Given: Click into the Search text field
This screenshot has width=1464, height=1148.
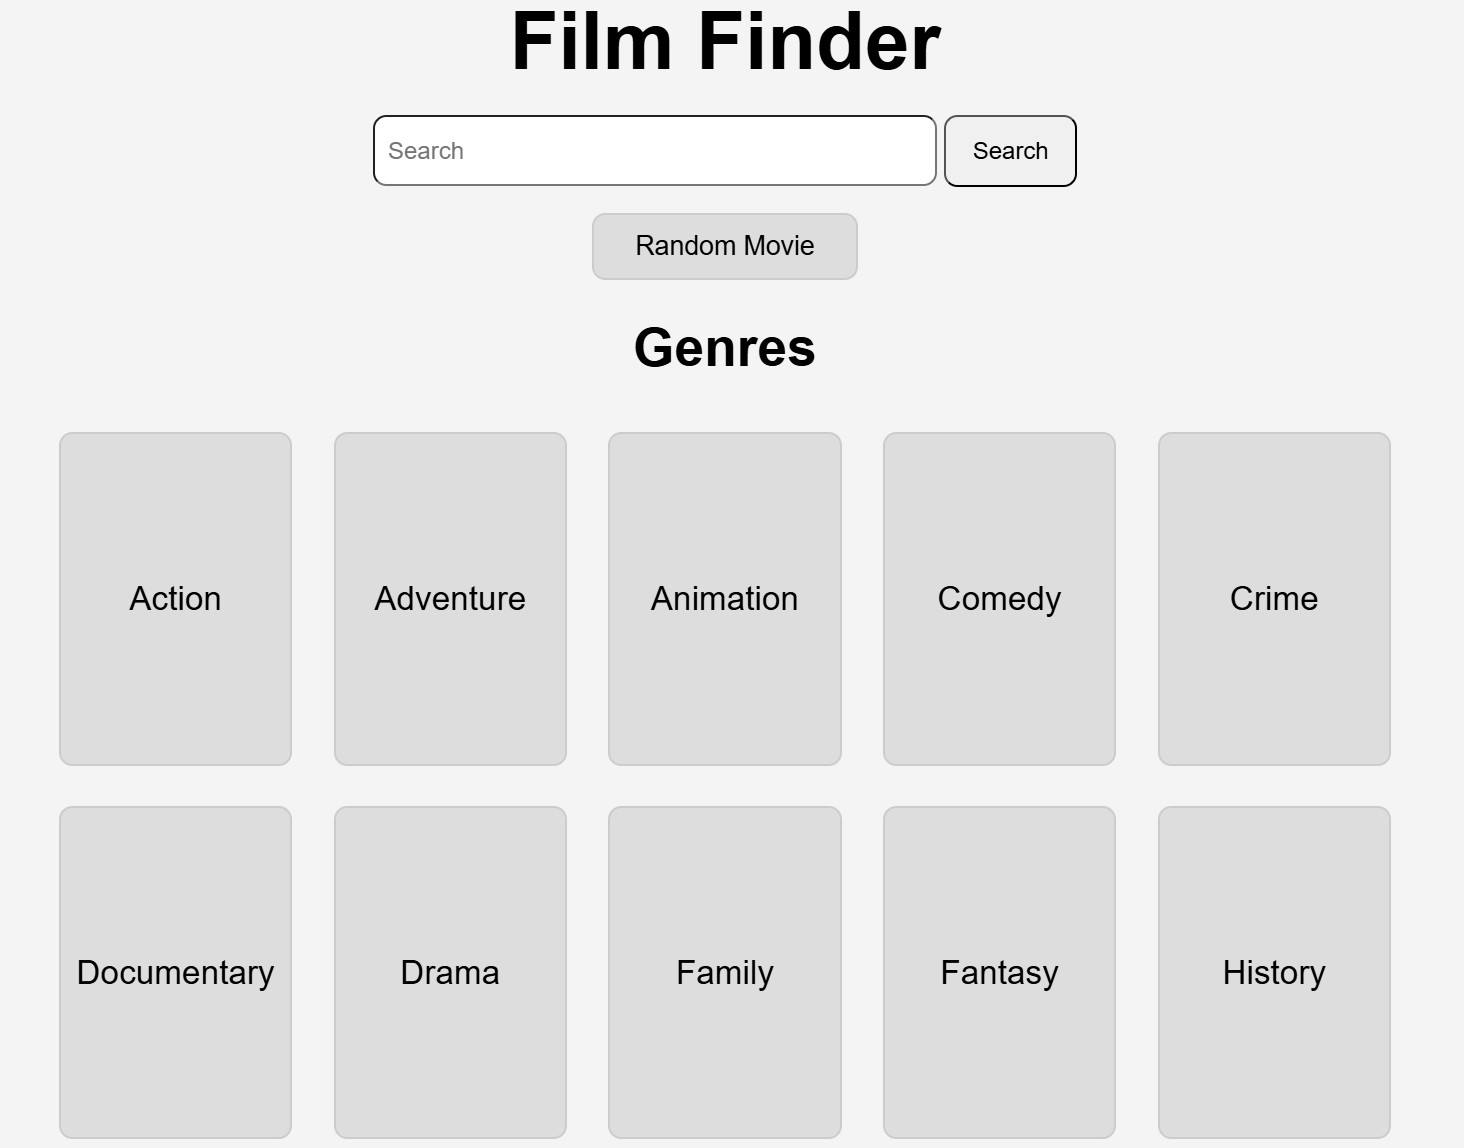Looking at the screenshot, I should click(655, 151).
